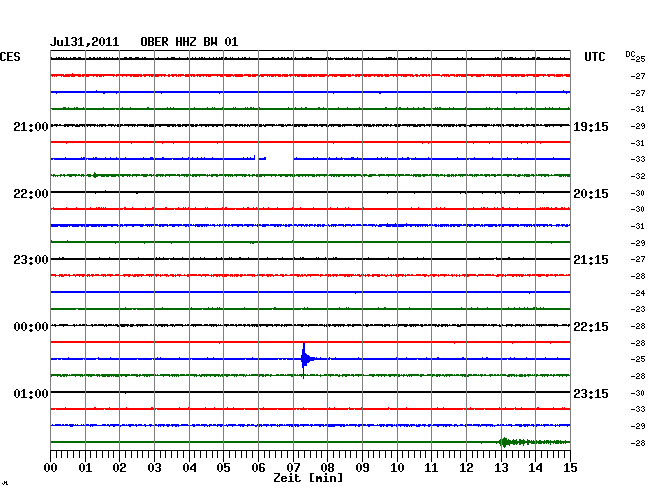Click the 01 minute axis tick label
The width and height of the screenshot is (650, 494).
coord(85,468)
